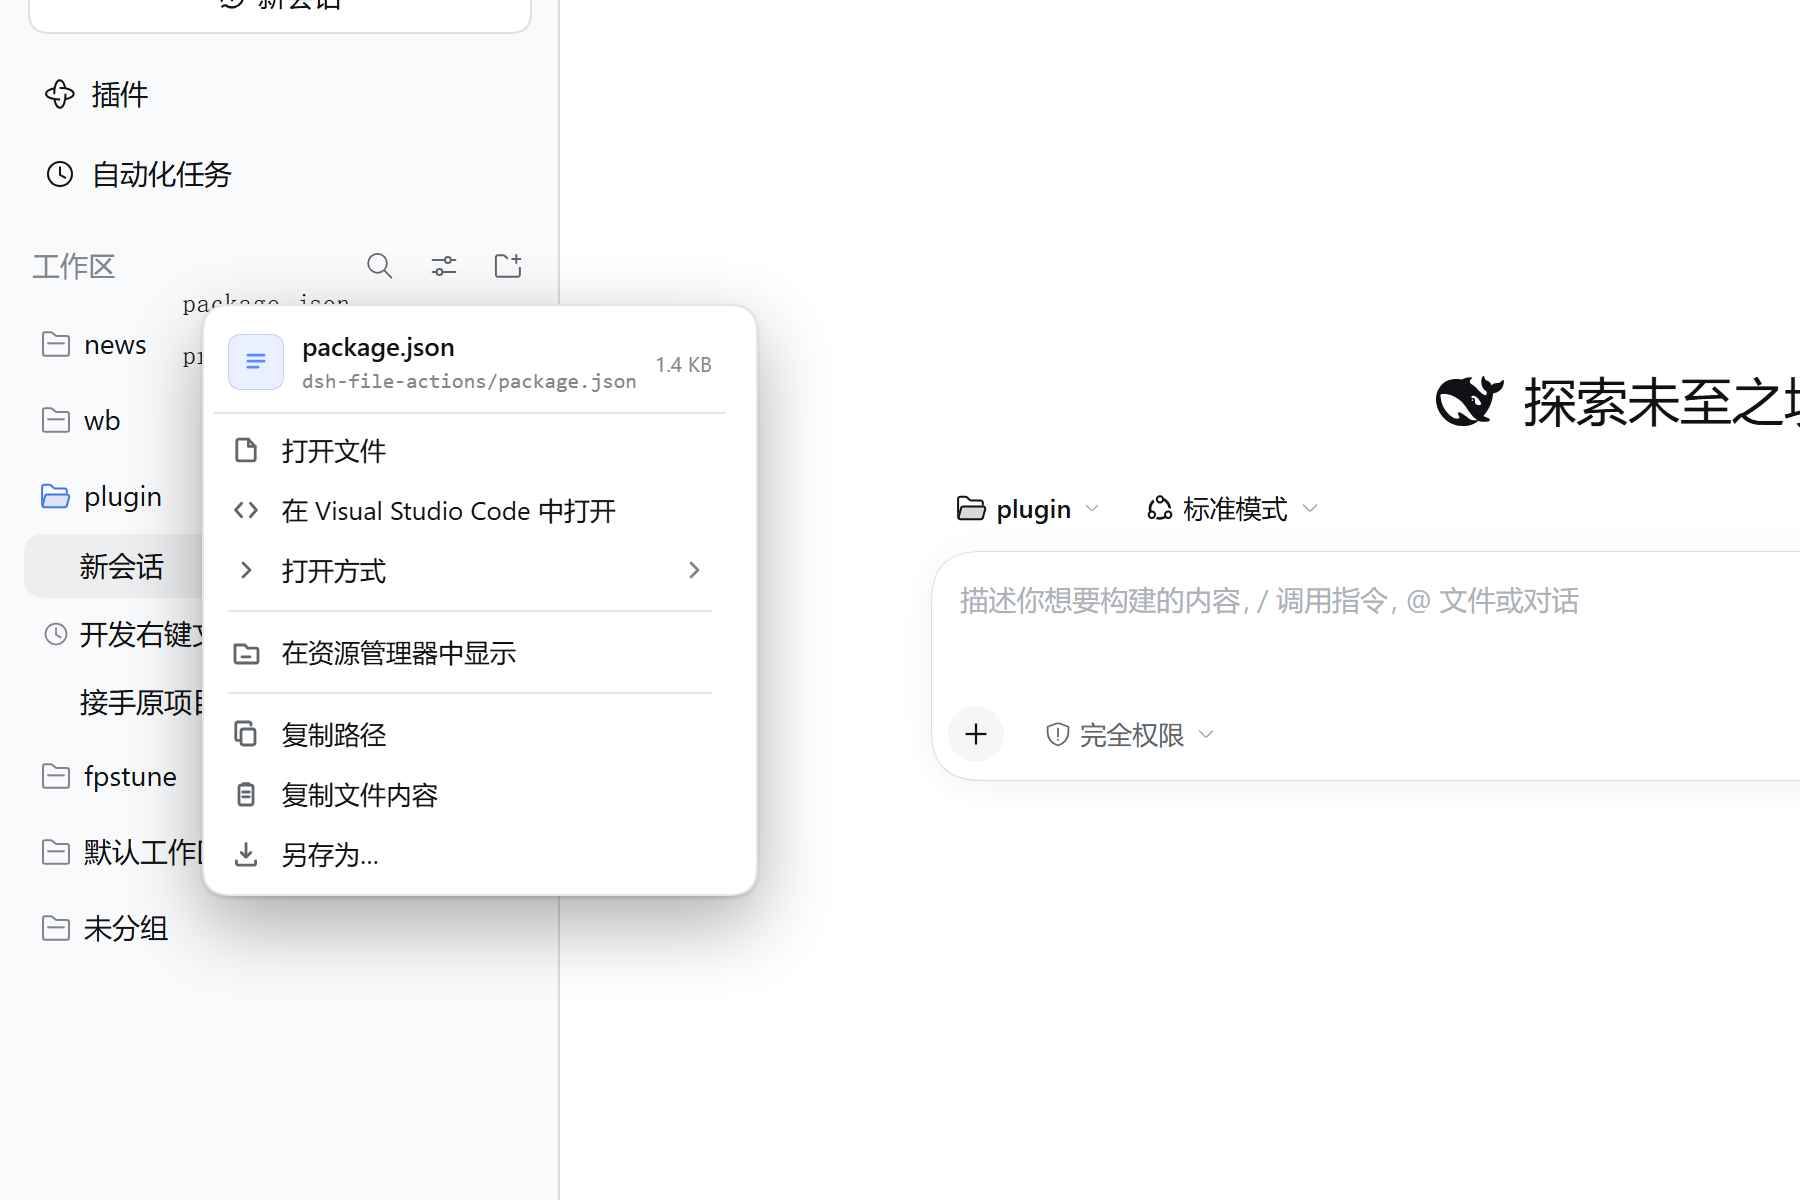
Task: Choose 另存为... menu entry
Action: coord(470,855)
